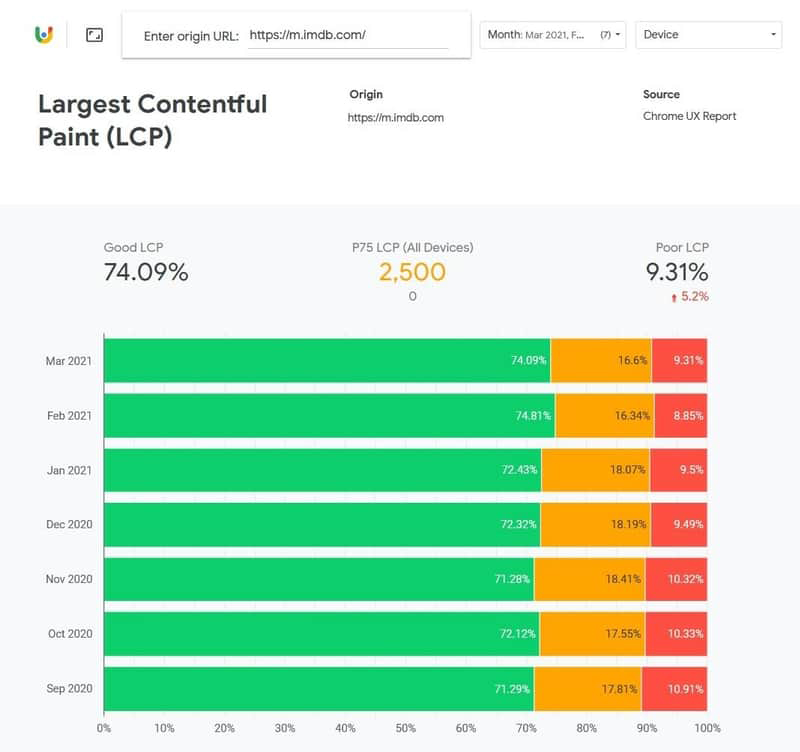Viewport: 800px width, 752px height.
Task: Click the red 5.2% increase indicator
Action: coord(692,296)
